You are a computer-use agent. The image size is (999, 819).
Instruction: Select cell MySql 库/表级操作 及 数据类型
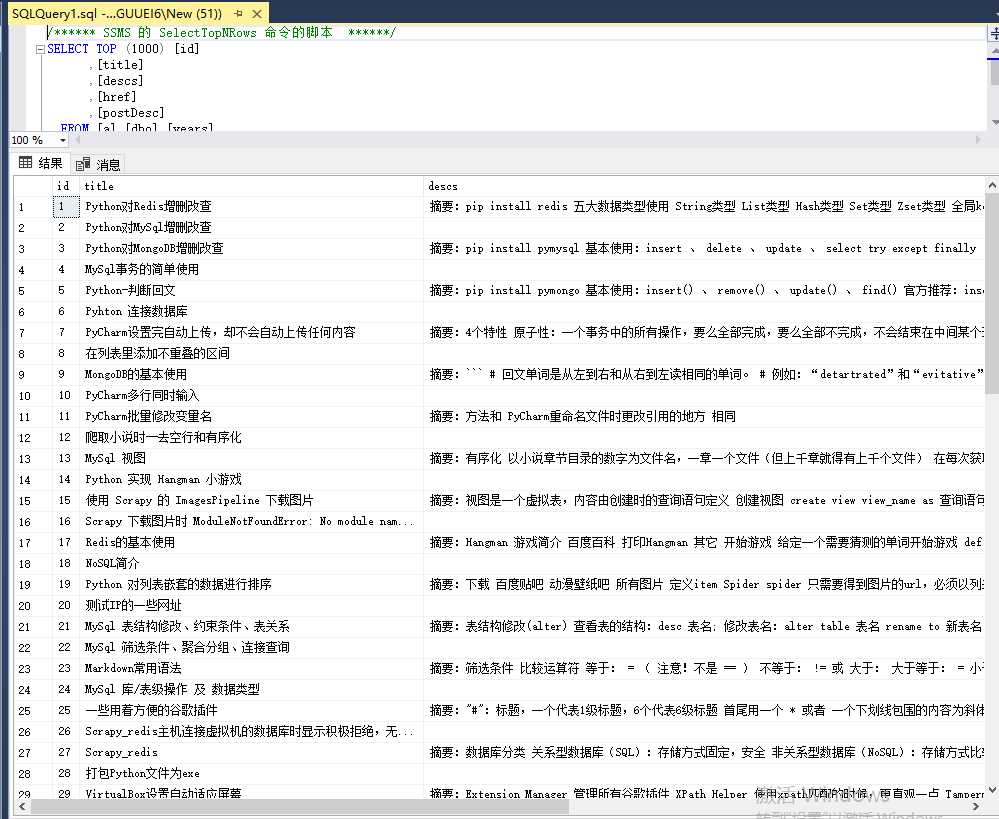coord(251,690)
